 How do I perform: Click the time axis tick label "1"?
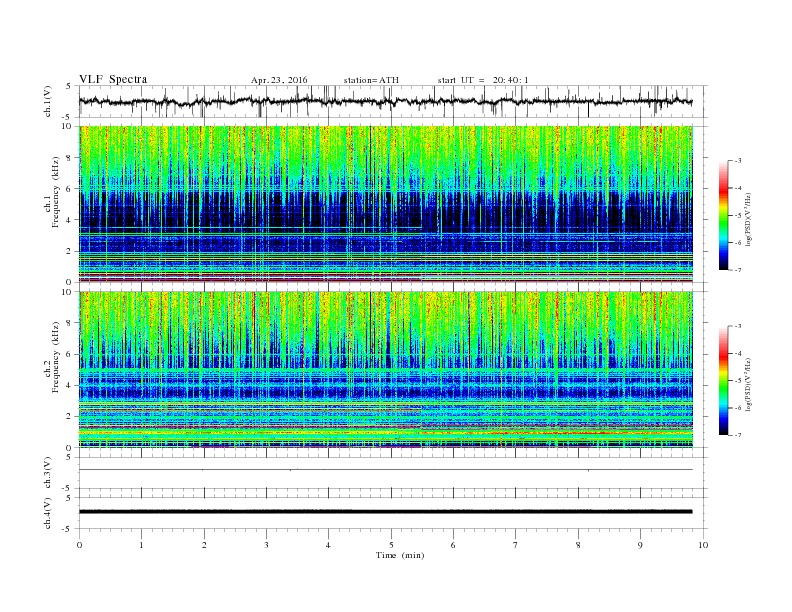pyautogui.click(x=141, y=545)
